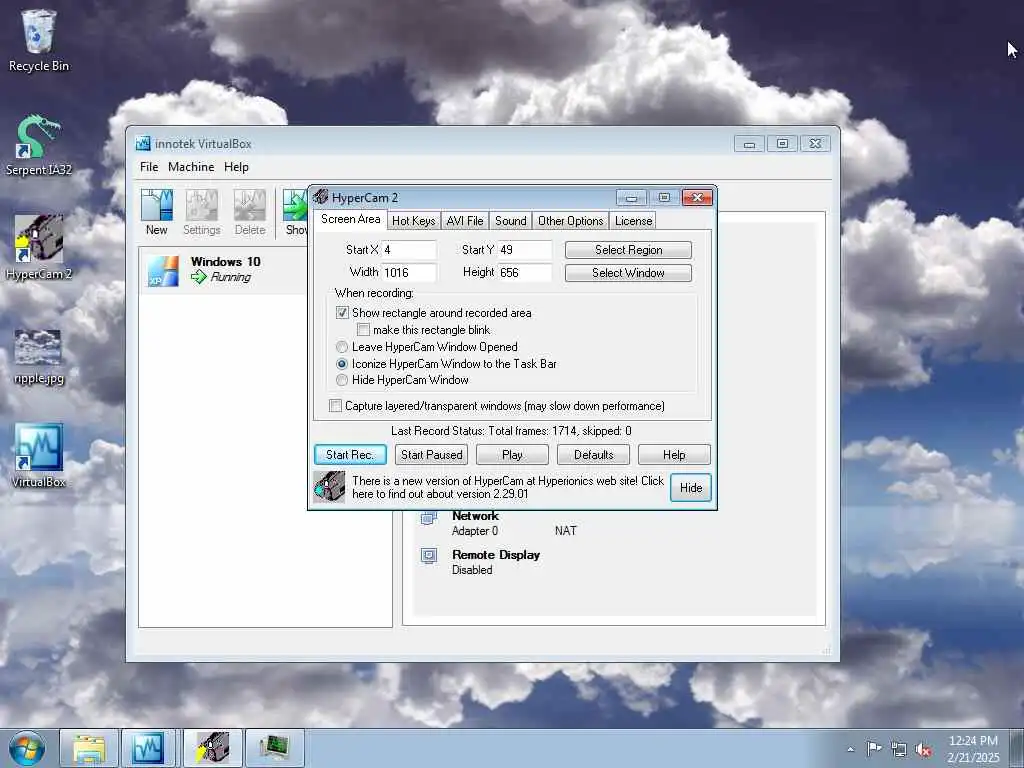Click the 'Last Record Status' total frames text
This screenshot has width=1024, height=768.
[x=511, y=431]
